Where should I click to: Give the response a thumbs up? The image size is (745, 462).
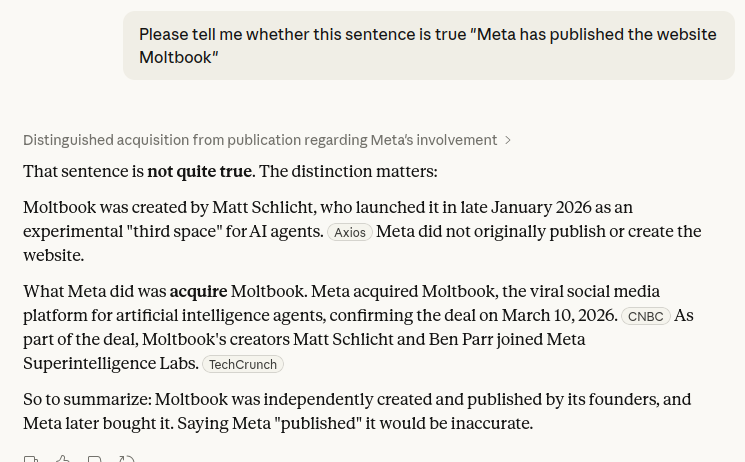tap(63, 459)
